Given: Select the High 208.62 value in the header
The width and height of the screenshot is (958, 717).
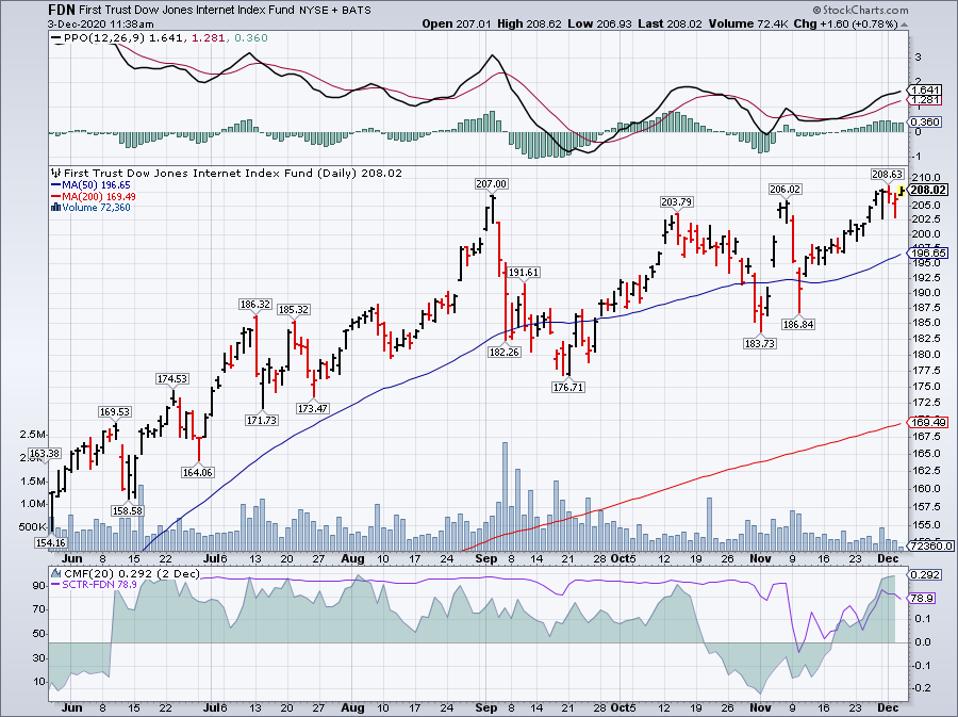Looking at the screenshot, I should point(530,24).
